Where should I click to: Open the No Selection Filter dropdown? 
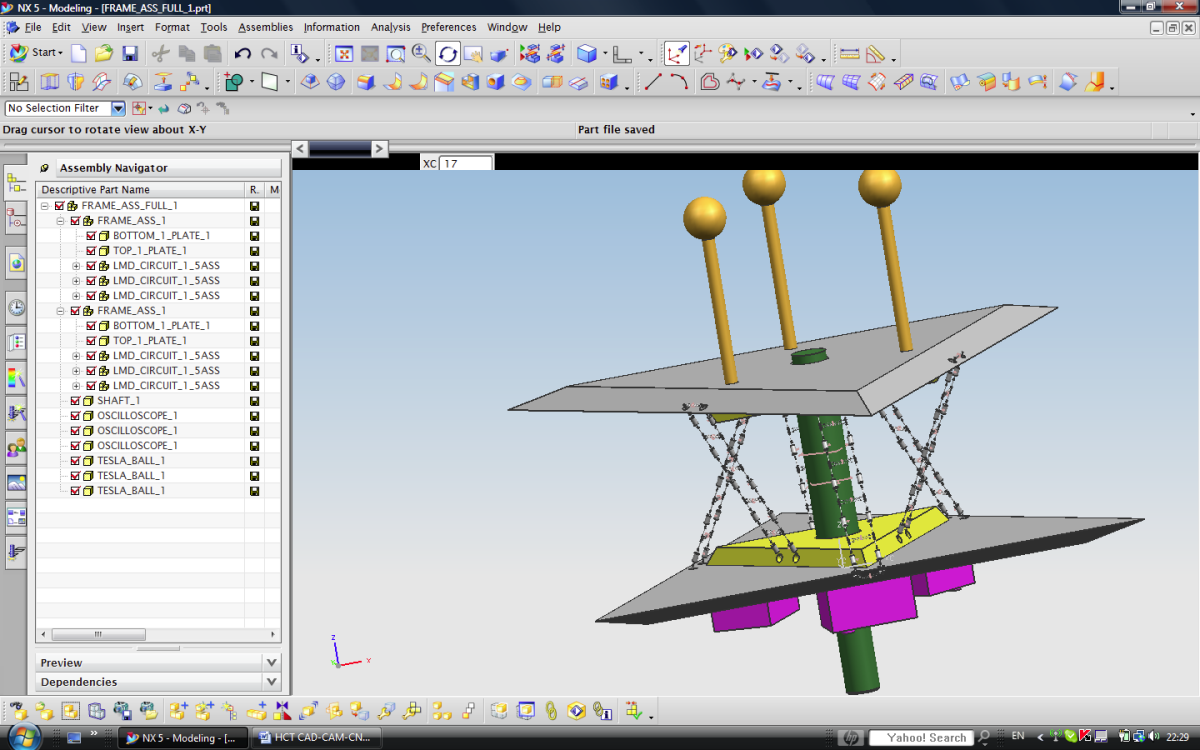coord(118,108)
